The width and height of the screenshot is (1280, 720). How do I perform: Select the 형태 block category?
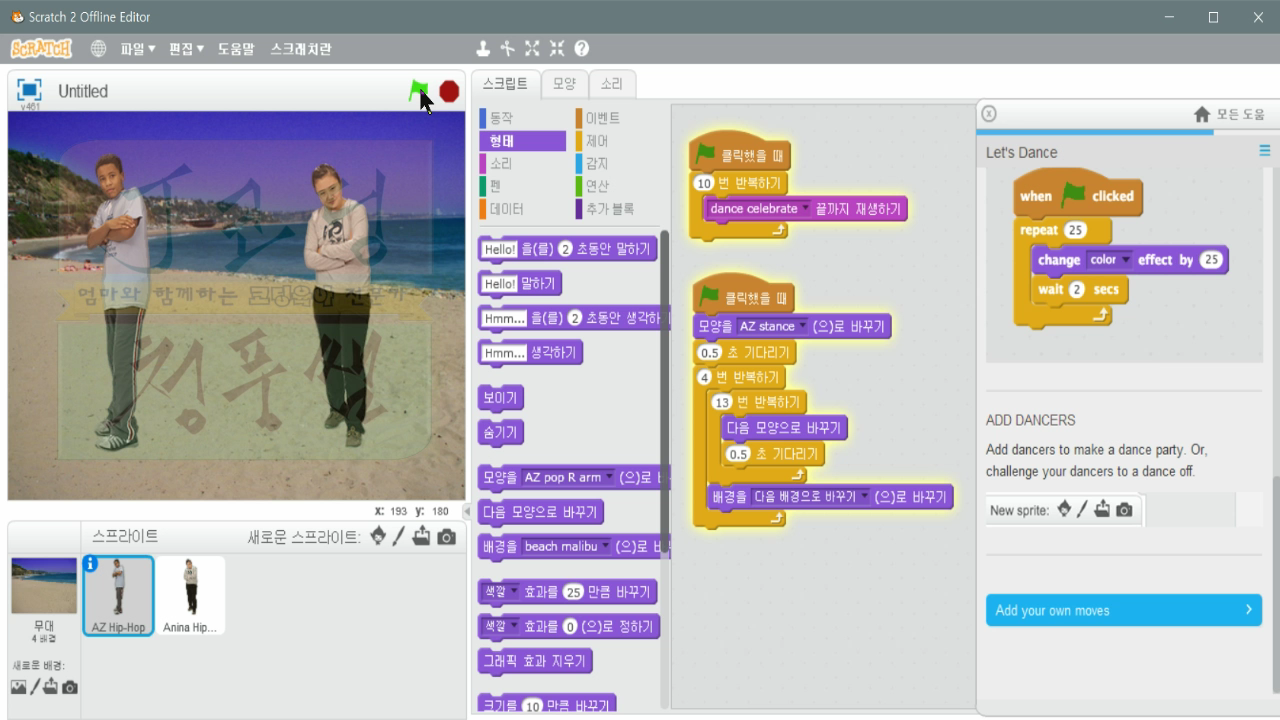(521, 141)
